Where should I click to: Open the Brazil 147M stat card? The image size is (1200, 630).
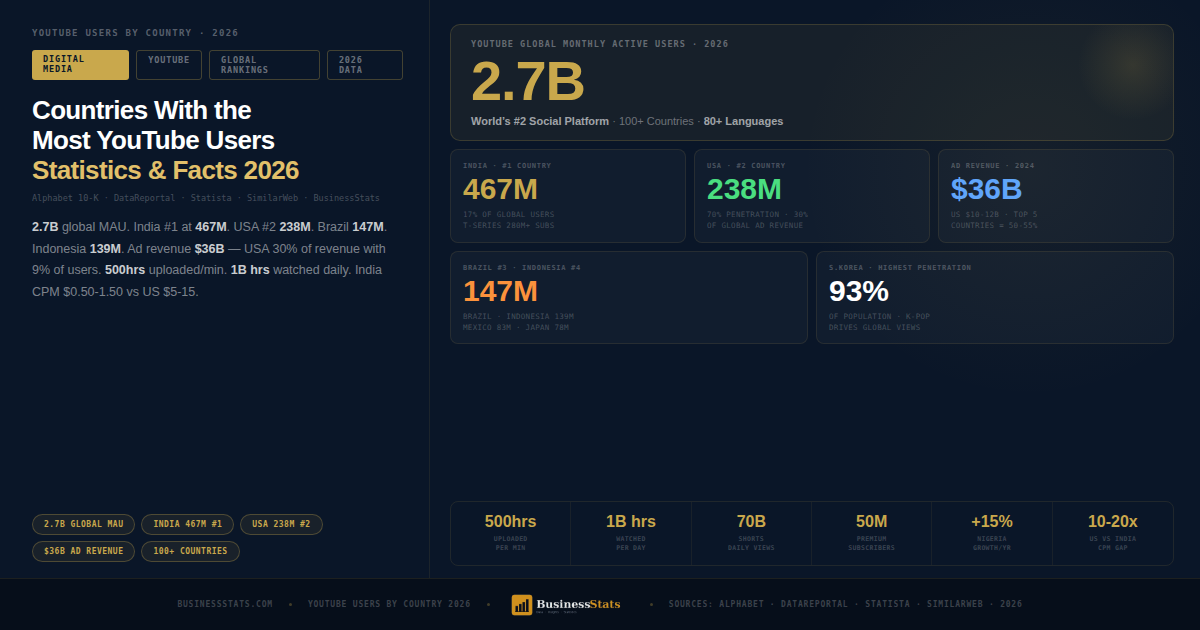tap(628, 297)
